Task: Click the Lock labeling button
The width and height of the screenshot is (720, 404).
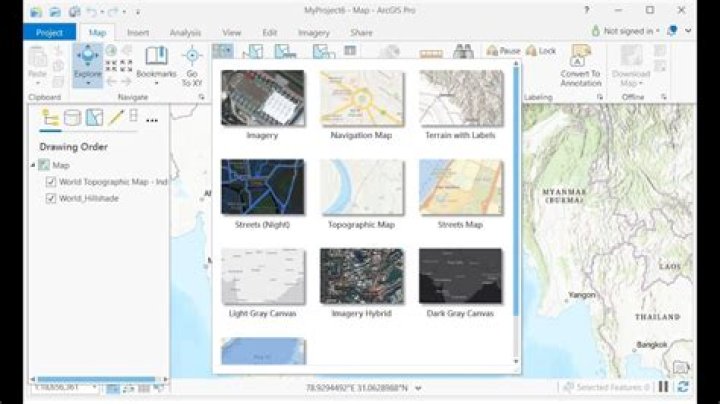Action: 541,50
